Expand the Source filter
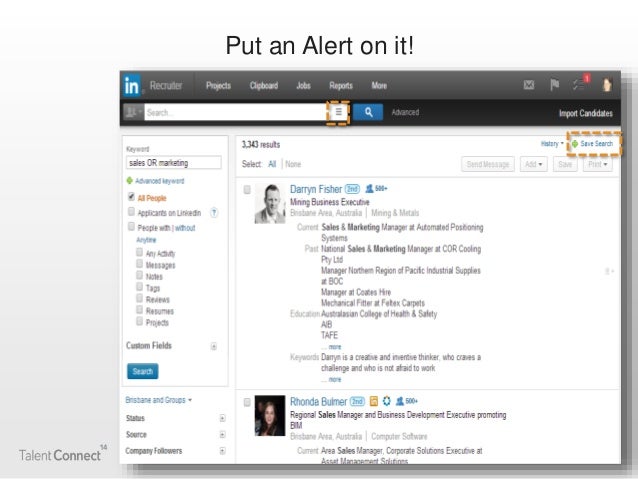The height and width of the screenshot is (479, 638). 222,435
